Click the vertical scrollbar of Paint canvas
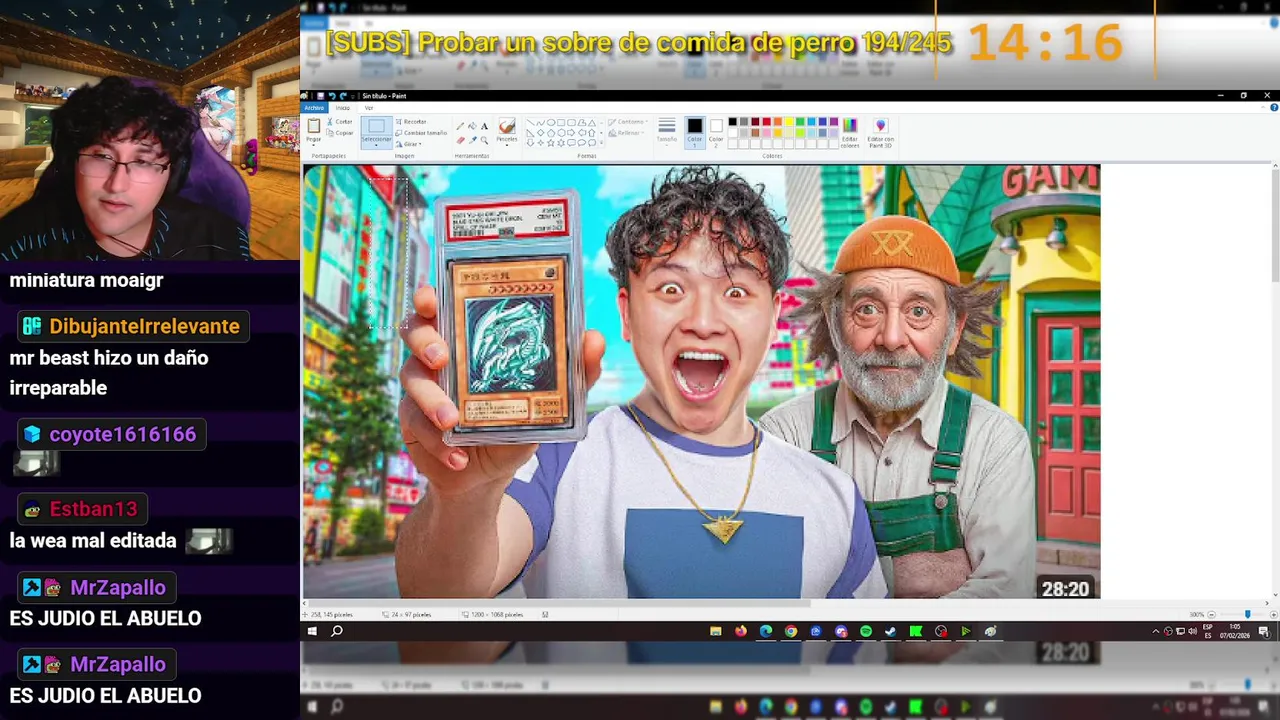The image size is (1280, 720). point(1275,225)
